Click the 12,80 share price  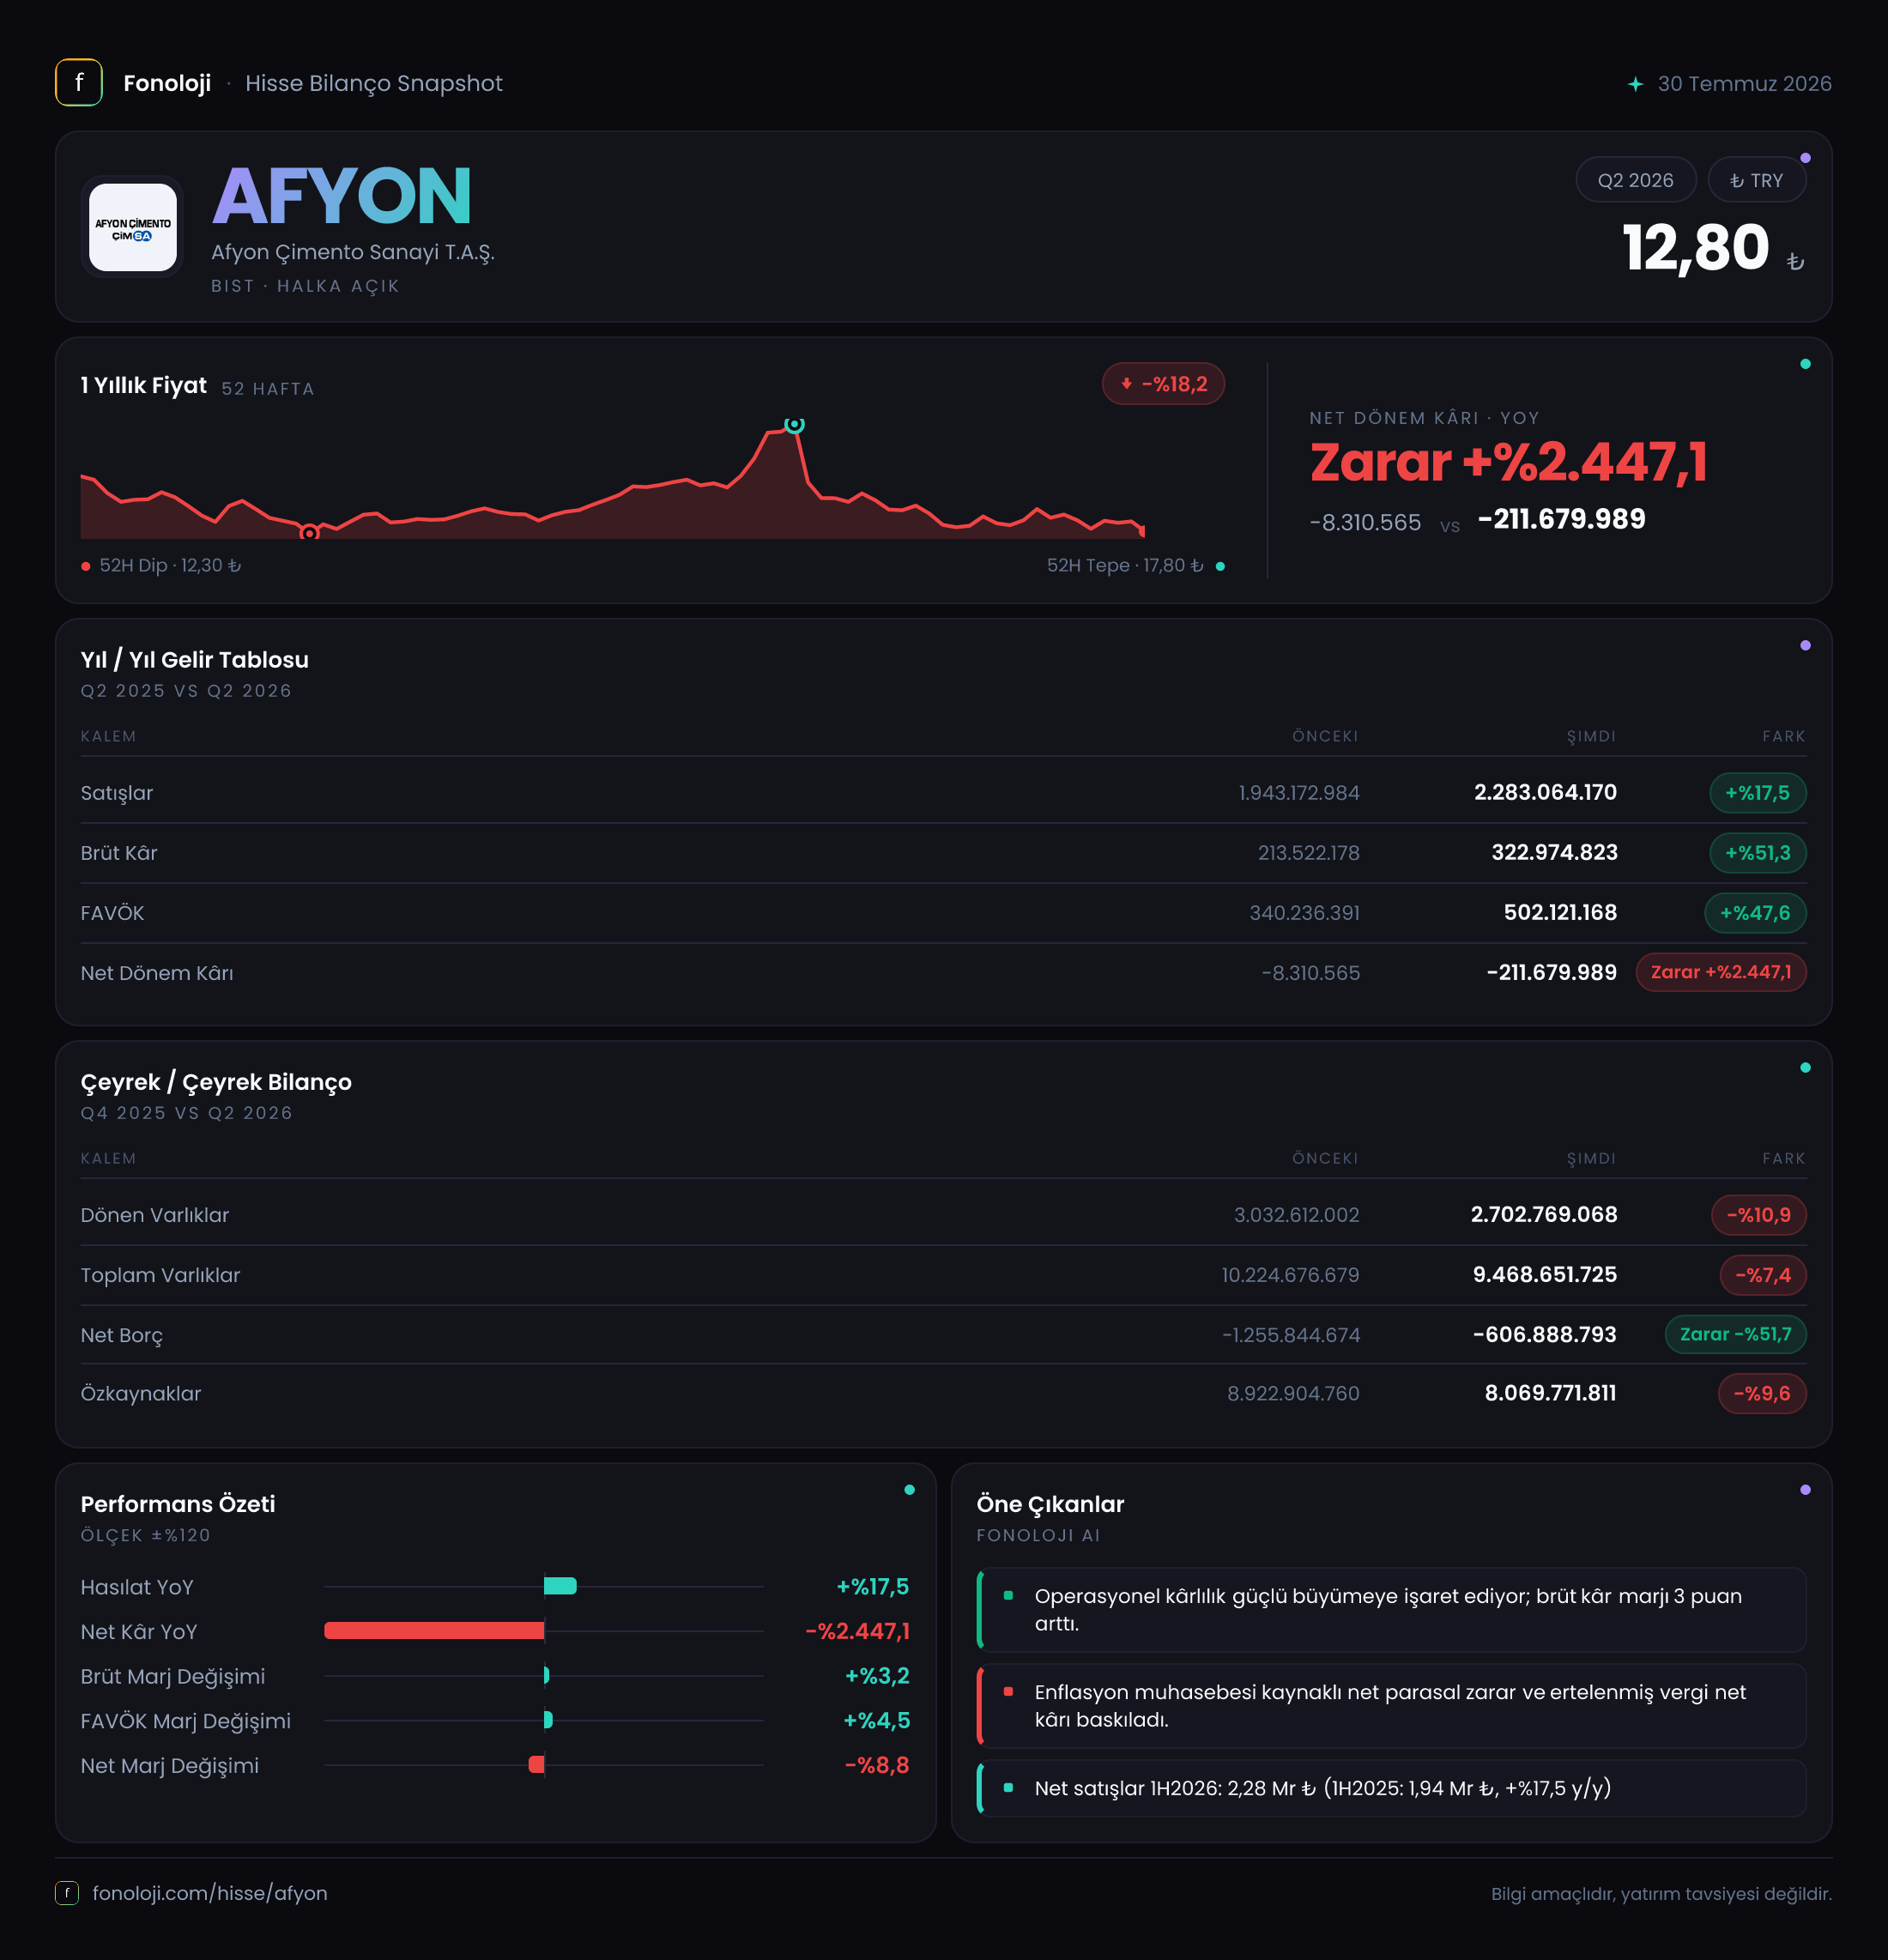[x=1695, y=247]
